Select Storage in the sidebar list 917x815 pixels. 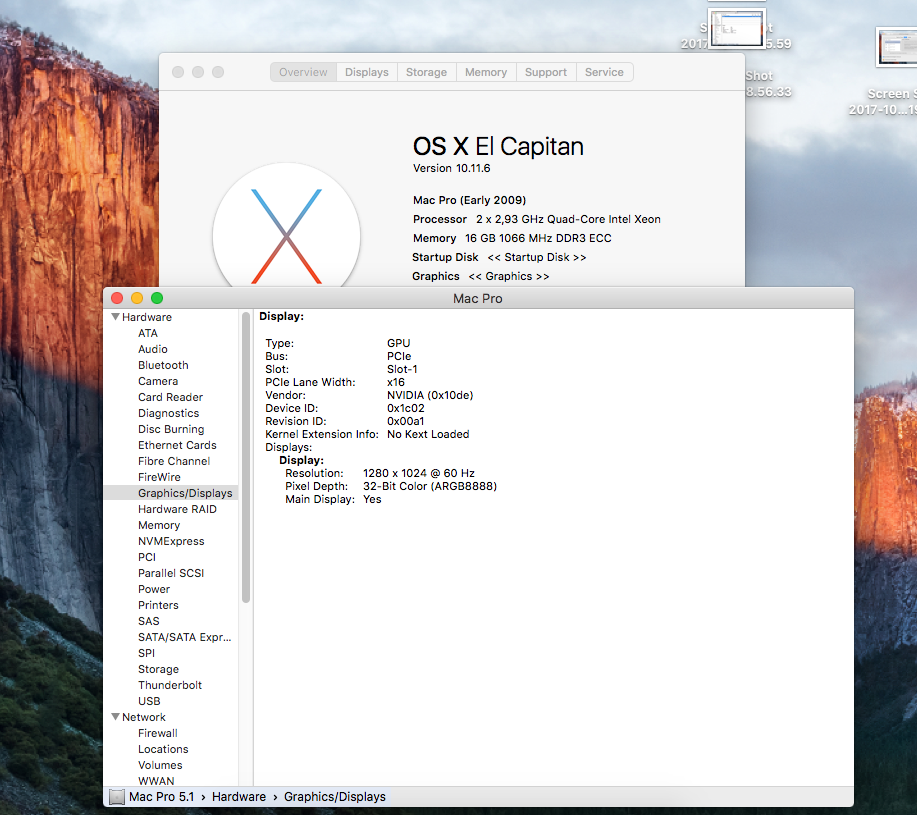click(x=158, y=669)
